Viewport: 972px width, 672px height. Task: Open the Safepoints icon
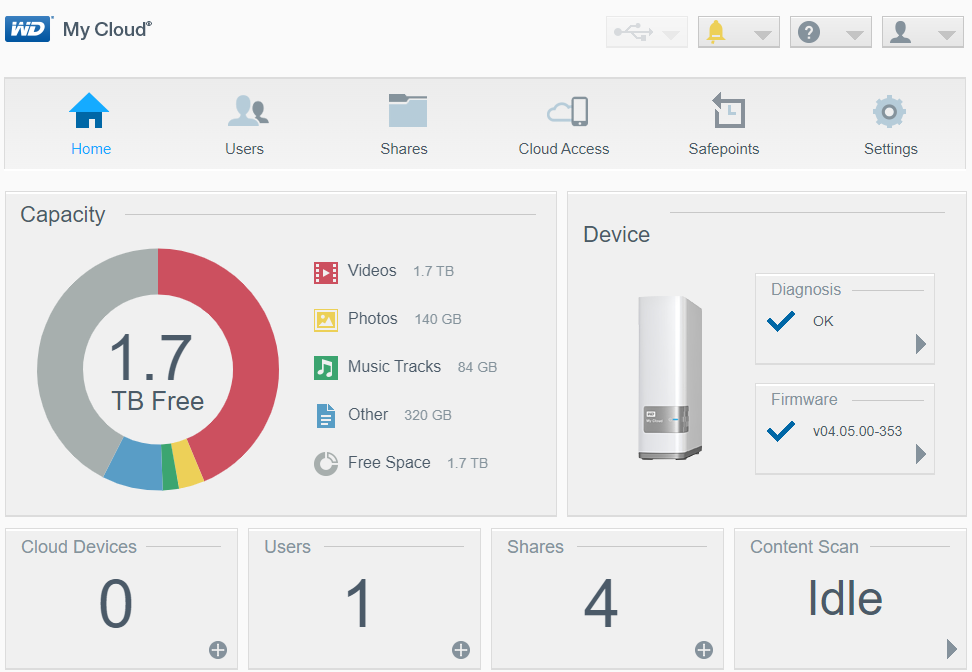(x=728, y=110)
